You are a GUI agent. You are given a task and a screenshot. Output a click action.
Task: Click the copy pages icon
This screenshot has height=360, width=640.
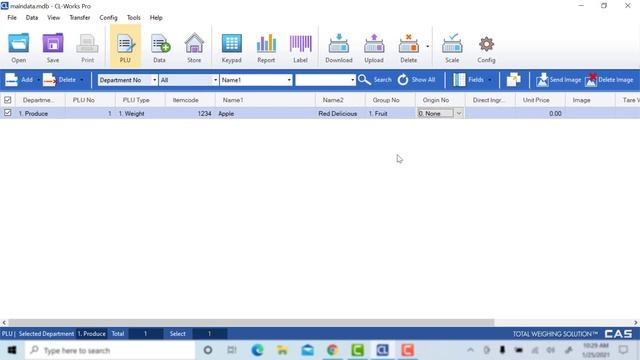(513, 80)
